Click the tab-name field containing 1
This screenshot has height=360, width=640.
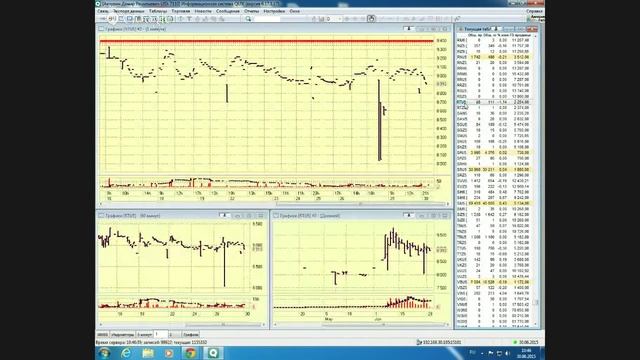pyautogui.click(x=160, y=335)
